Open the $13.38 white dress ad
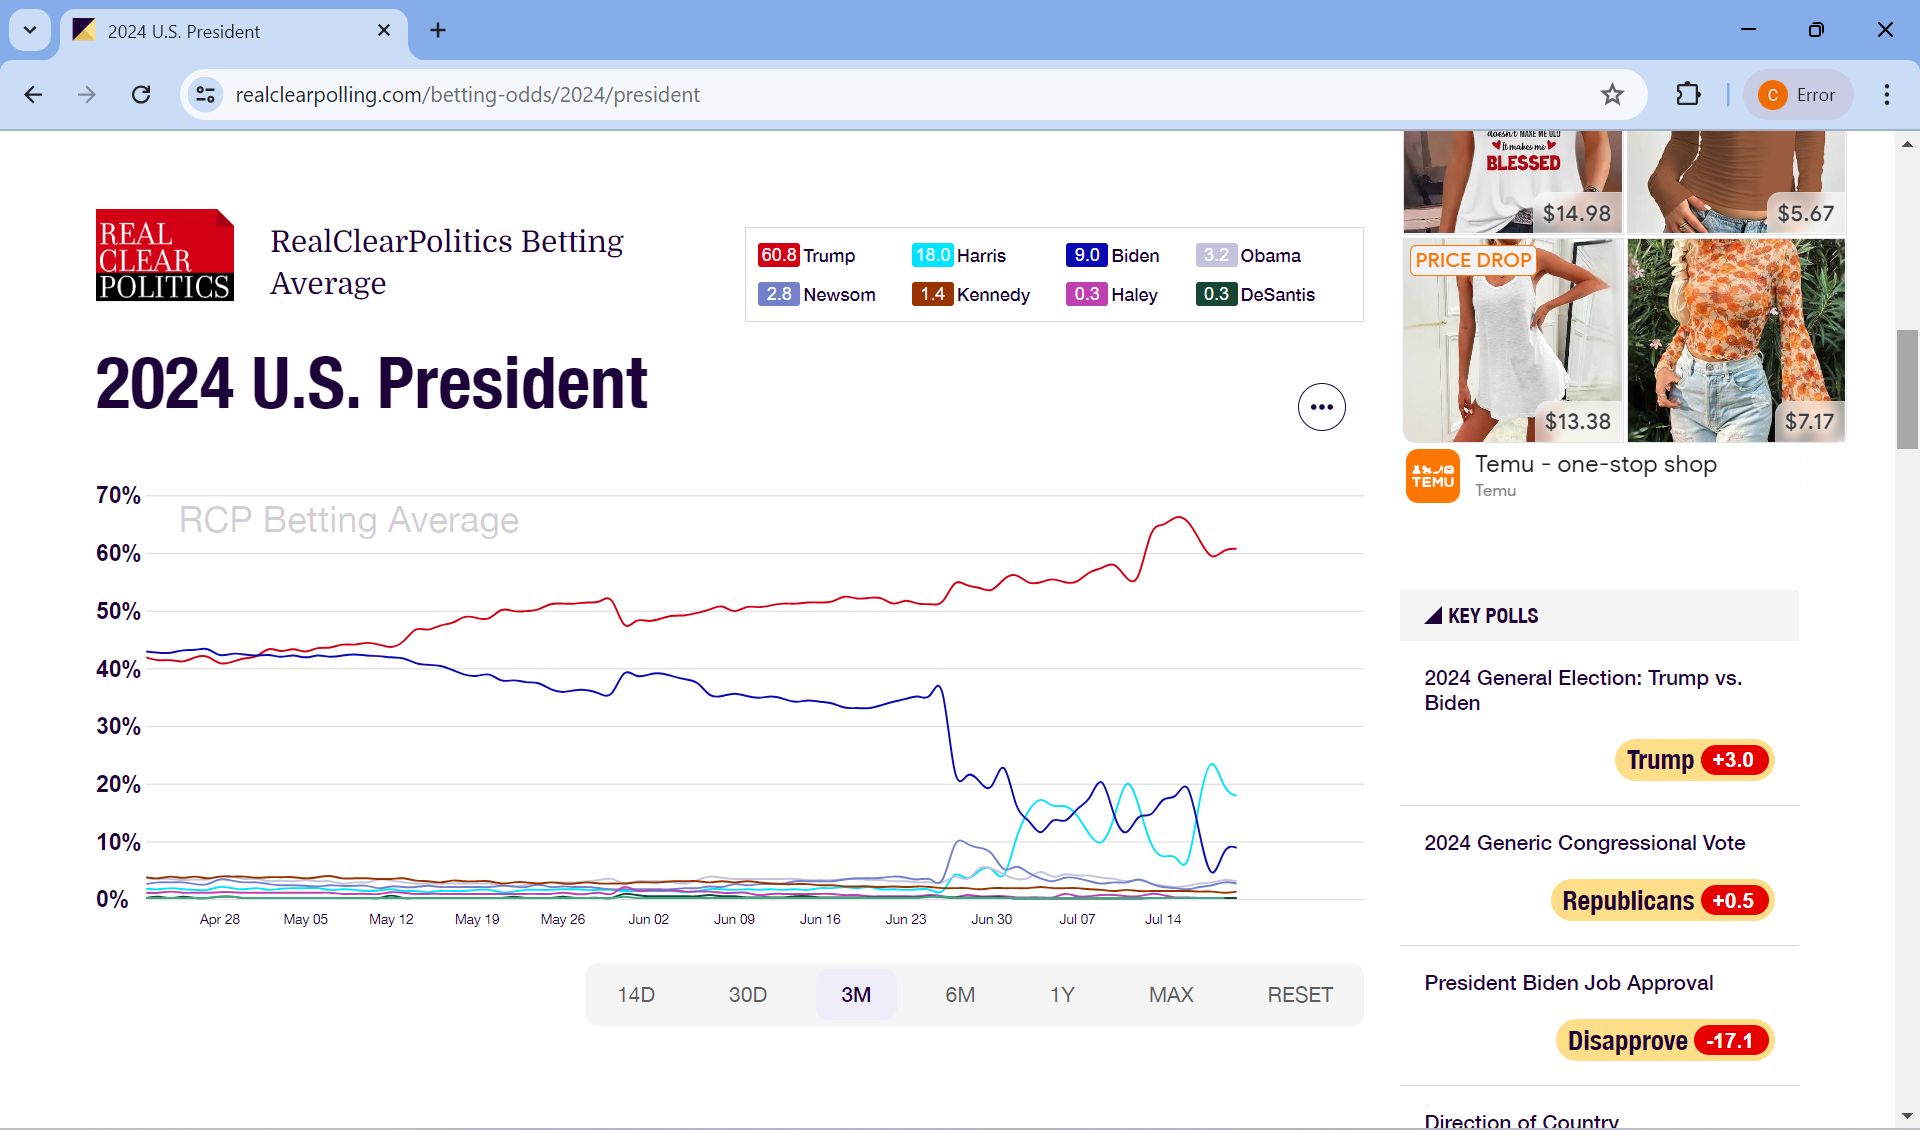The width and height of the screenshot is (1920, 1130). [1512, 340]
